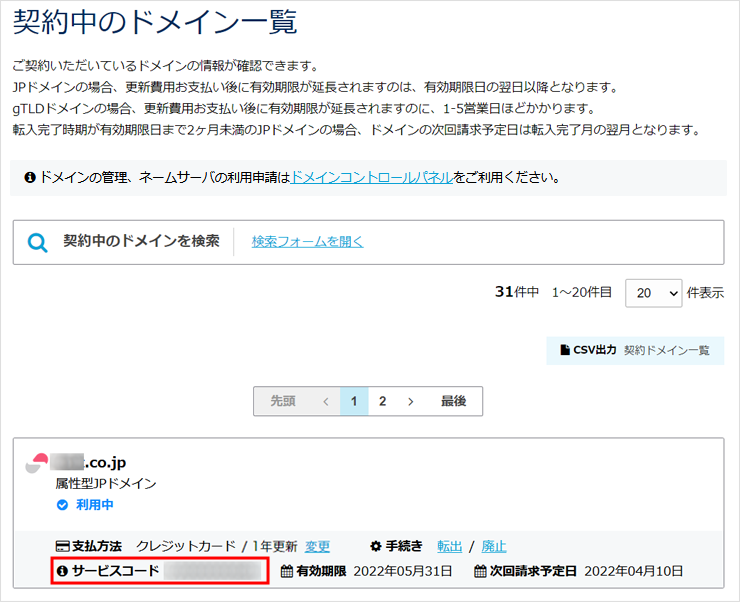Click the 契約中のドメインを検索 label

142,241
